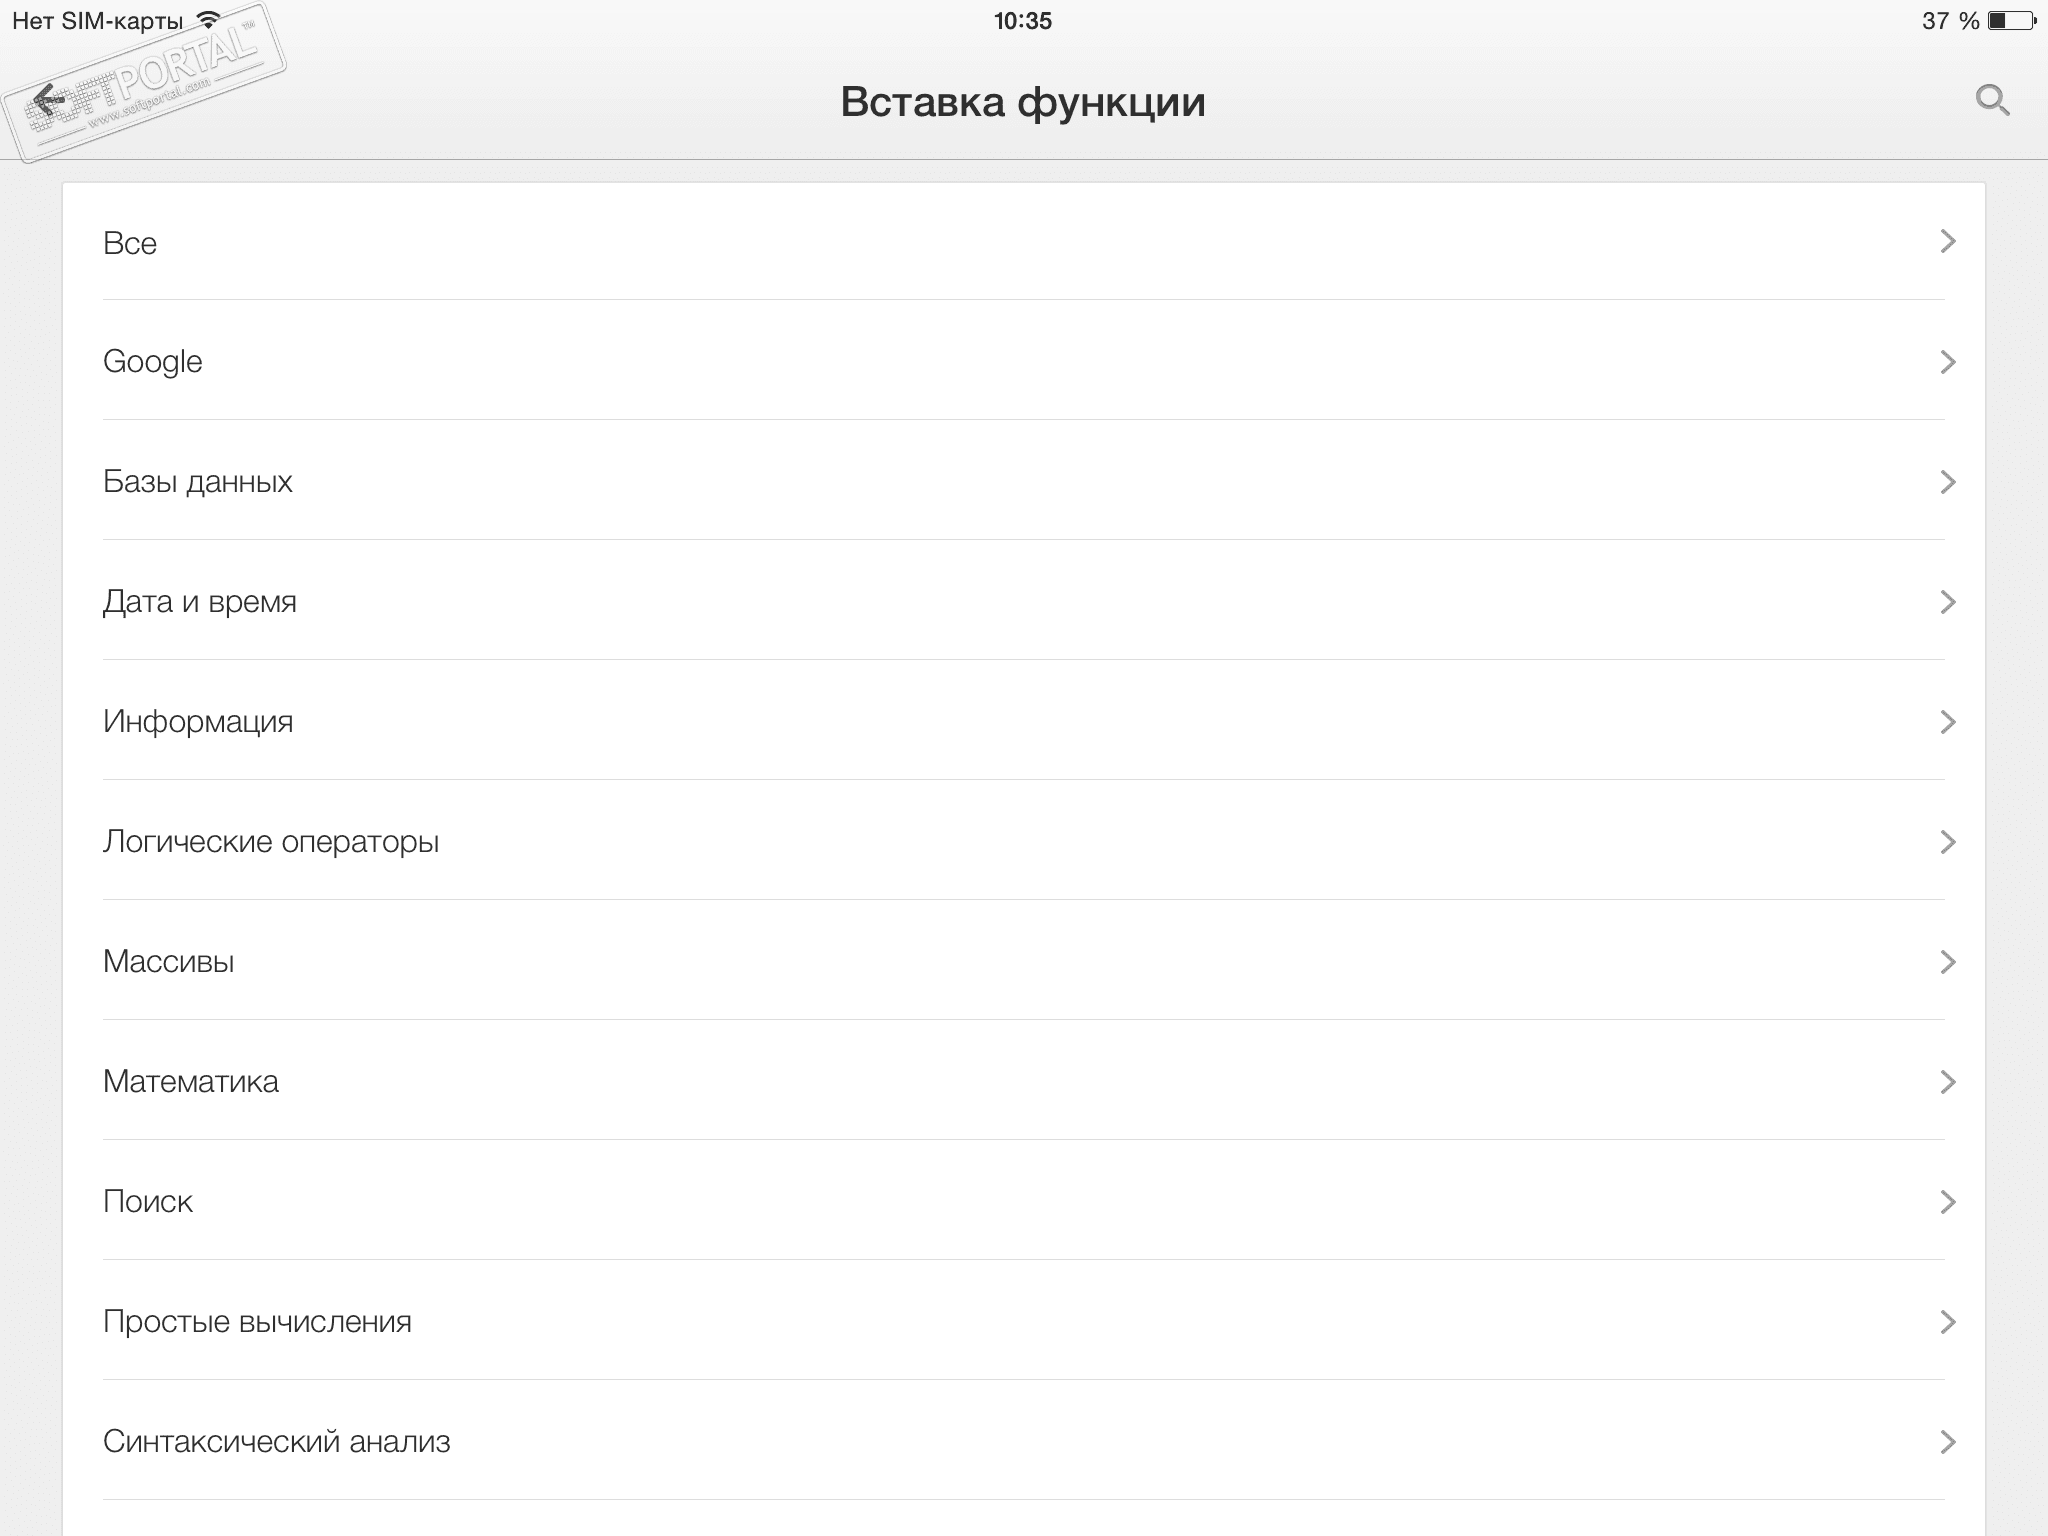Screen dimensions: 2048x1536
Task: Select Логические операторы category
Action: click(271, 842)
